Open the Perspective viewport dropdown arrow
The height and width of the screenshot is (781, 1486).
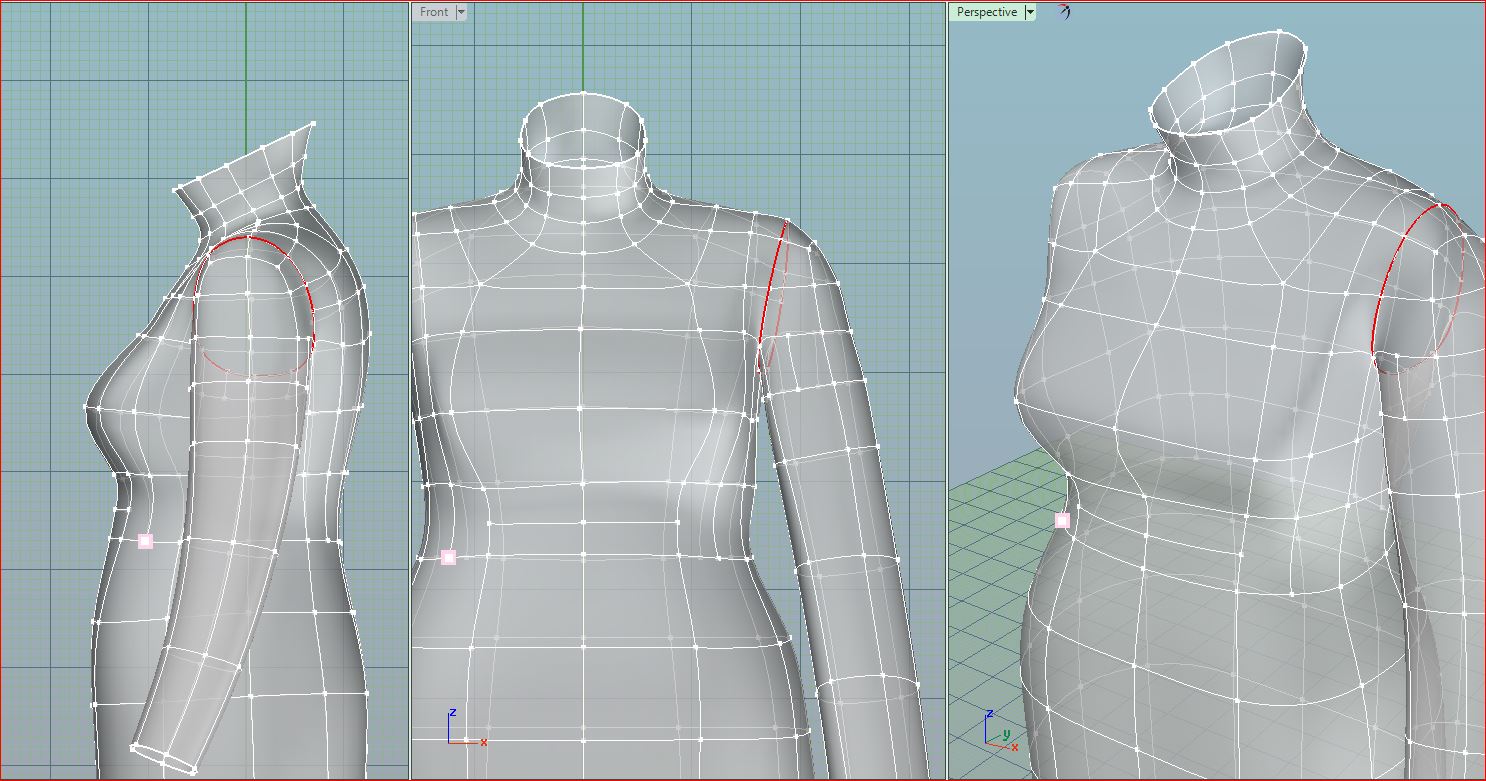point(1030,12)
